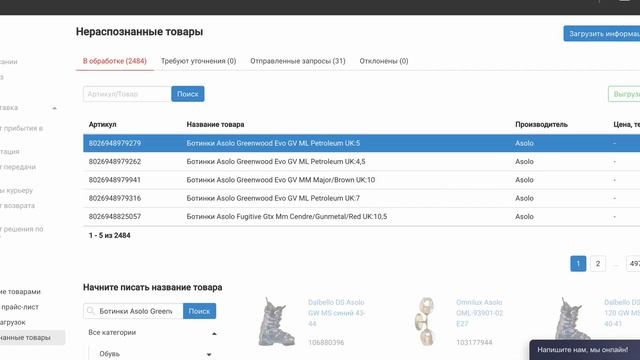Click the 'Артикул' column header

(102, 124)
